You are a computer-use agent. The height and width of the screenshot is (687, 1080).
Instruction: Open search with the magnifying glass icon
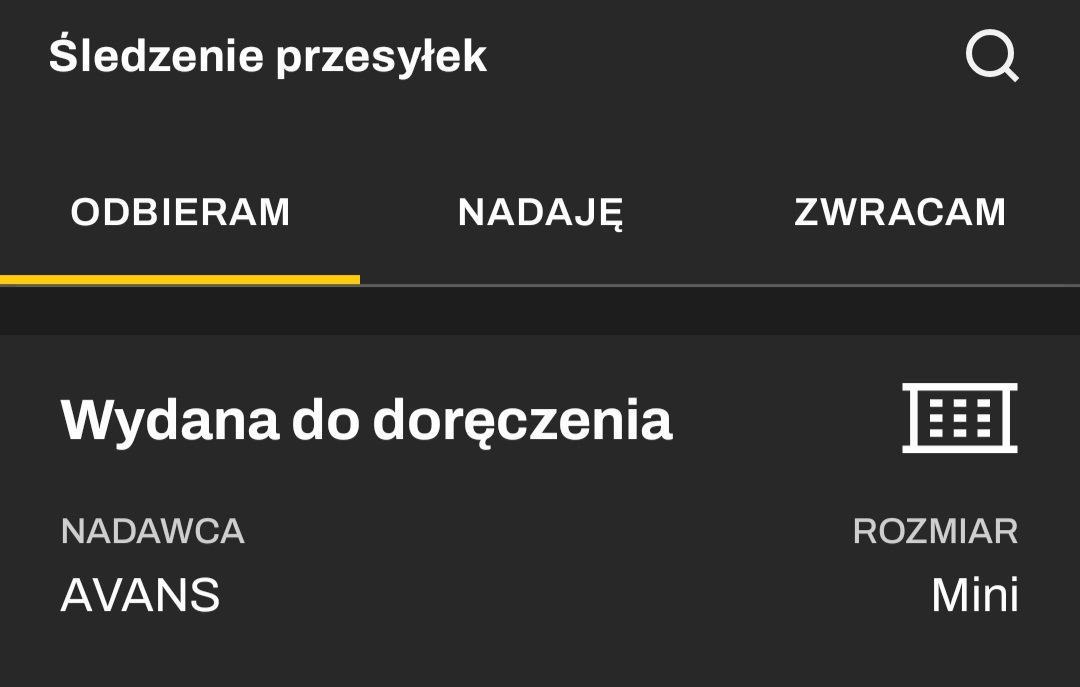(992, 55)
